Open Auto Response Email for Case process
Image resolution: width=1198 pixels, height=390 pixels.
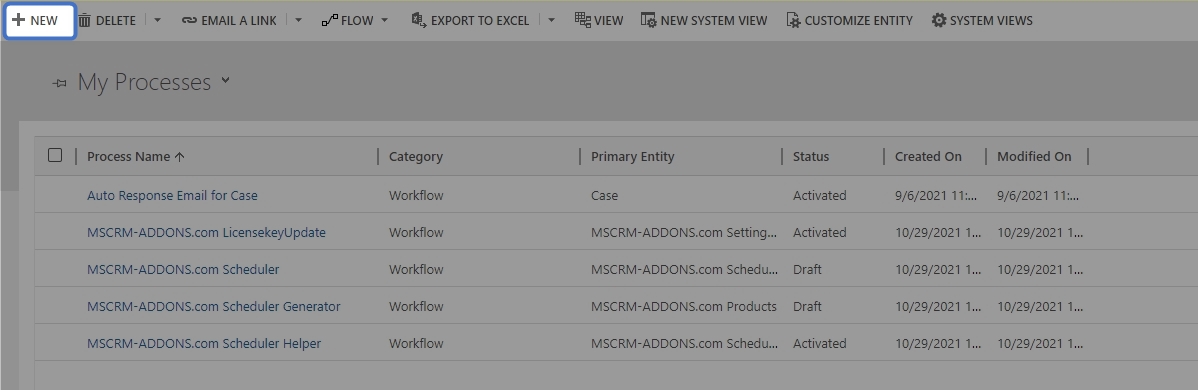tap(172, 195)
